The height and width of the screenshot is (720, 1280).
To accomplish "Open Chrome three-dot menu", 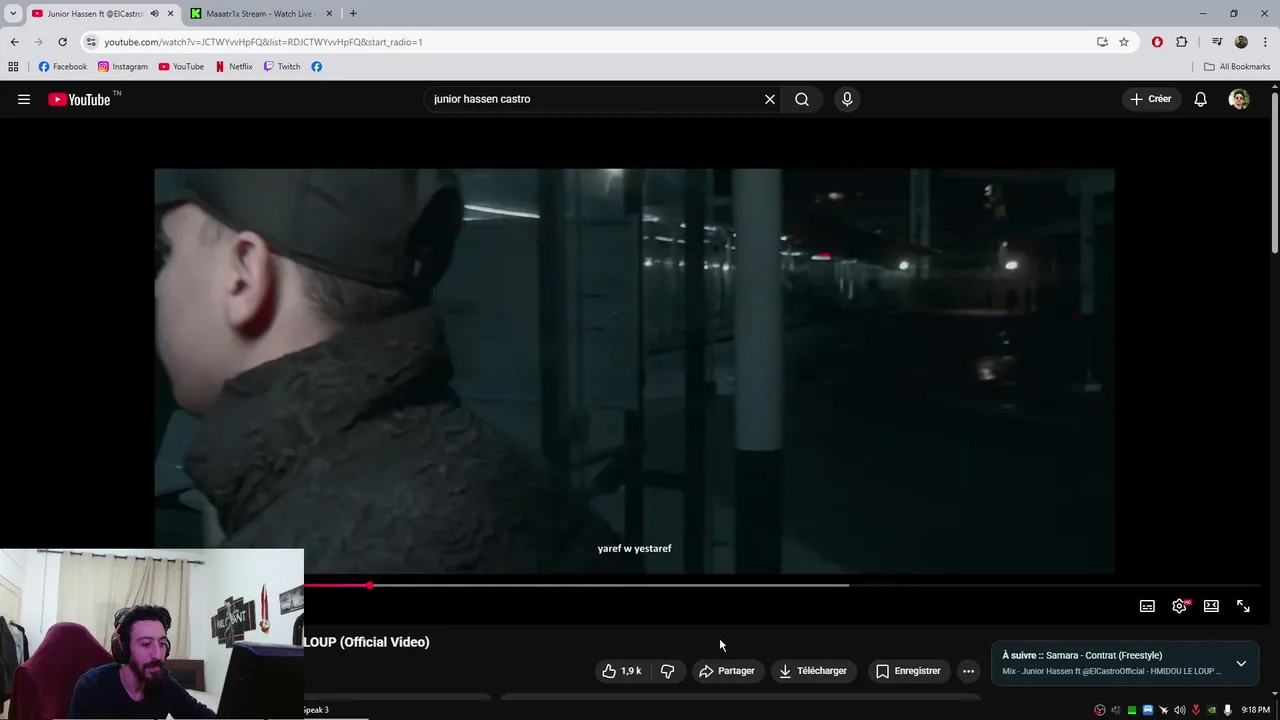I will point(1266,42).
